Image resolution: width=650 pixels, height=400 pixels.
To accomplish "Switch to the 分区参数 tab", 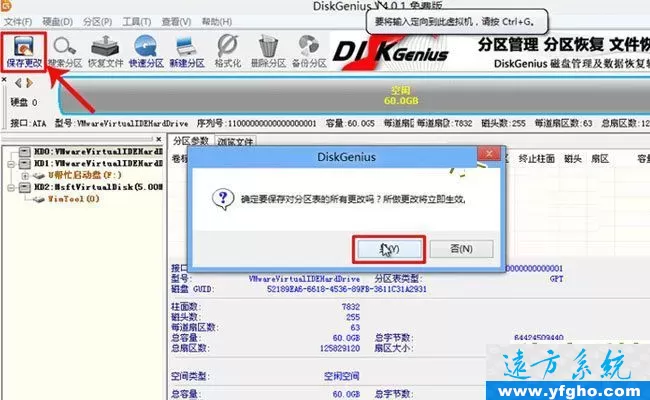I will (191, 141).
